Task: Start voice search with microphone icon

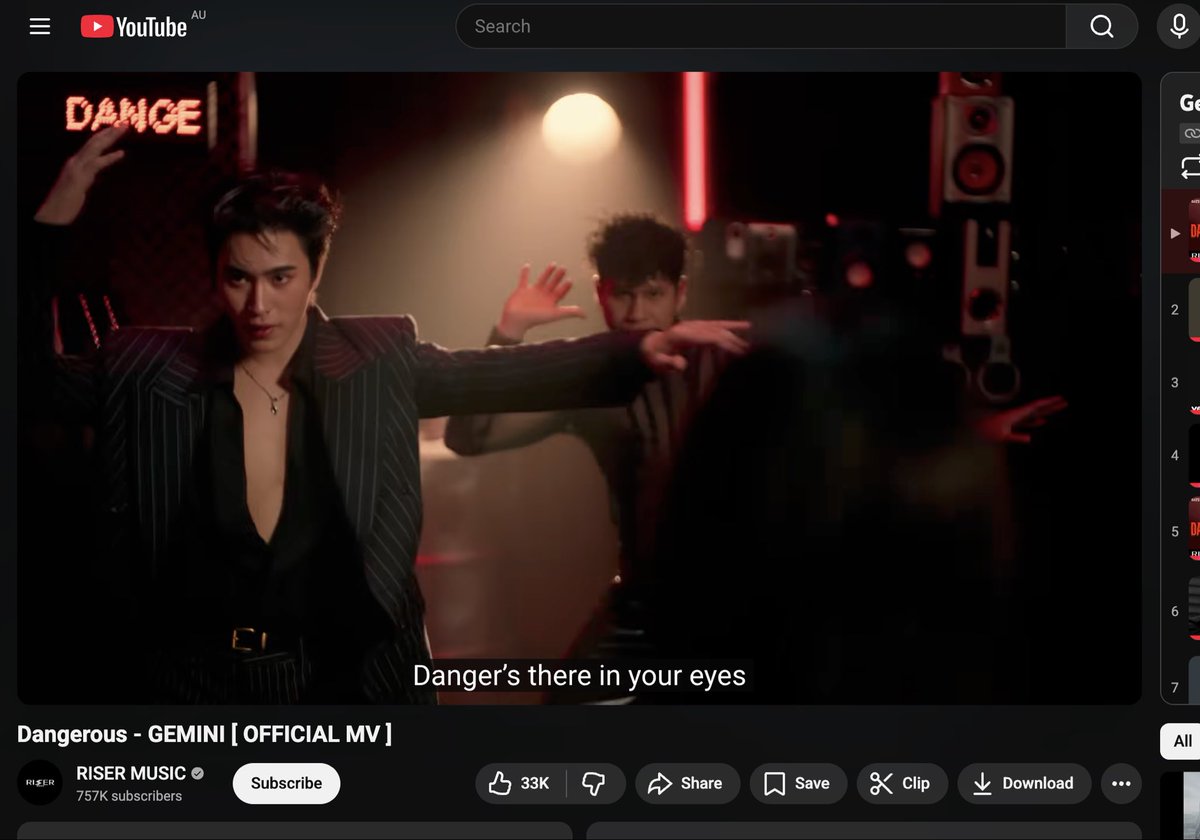Action: [1179, 27]
